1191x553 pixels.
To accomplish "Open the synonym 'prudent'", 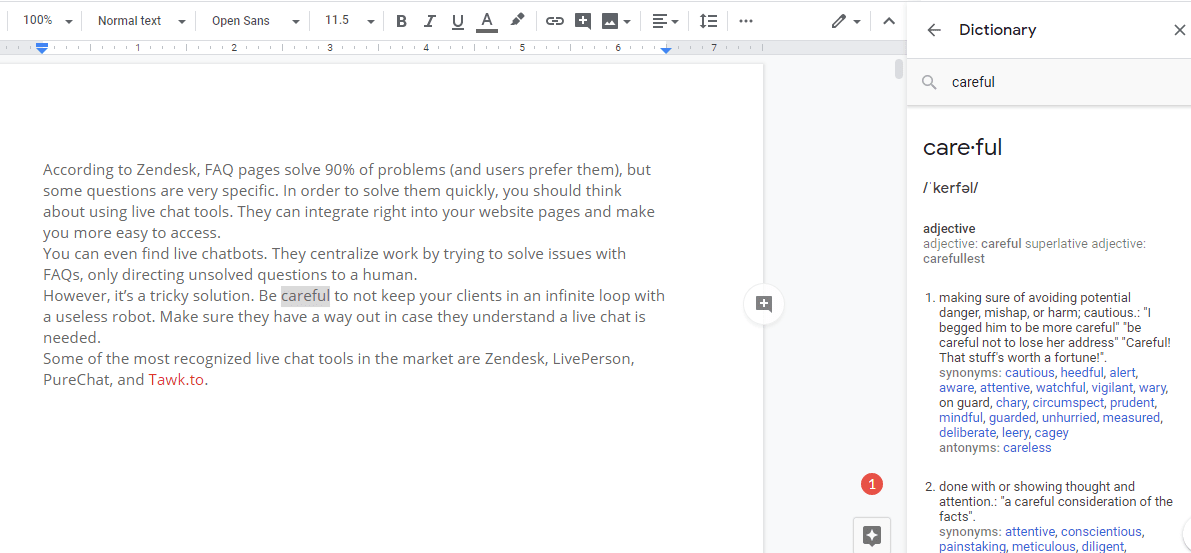I will tap(1131, 403).
